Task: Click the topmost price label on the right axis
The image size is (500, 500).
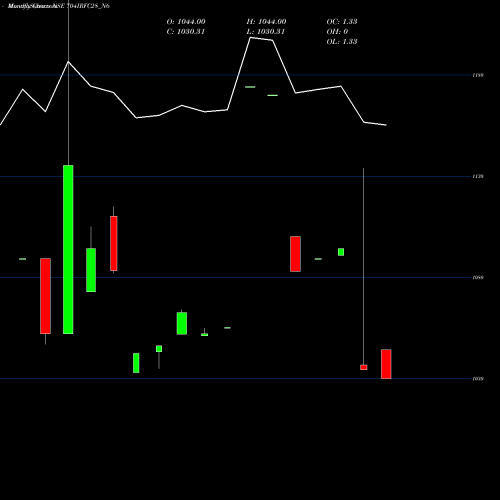Action: [478, 75]
